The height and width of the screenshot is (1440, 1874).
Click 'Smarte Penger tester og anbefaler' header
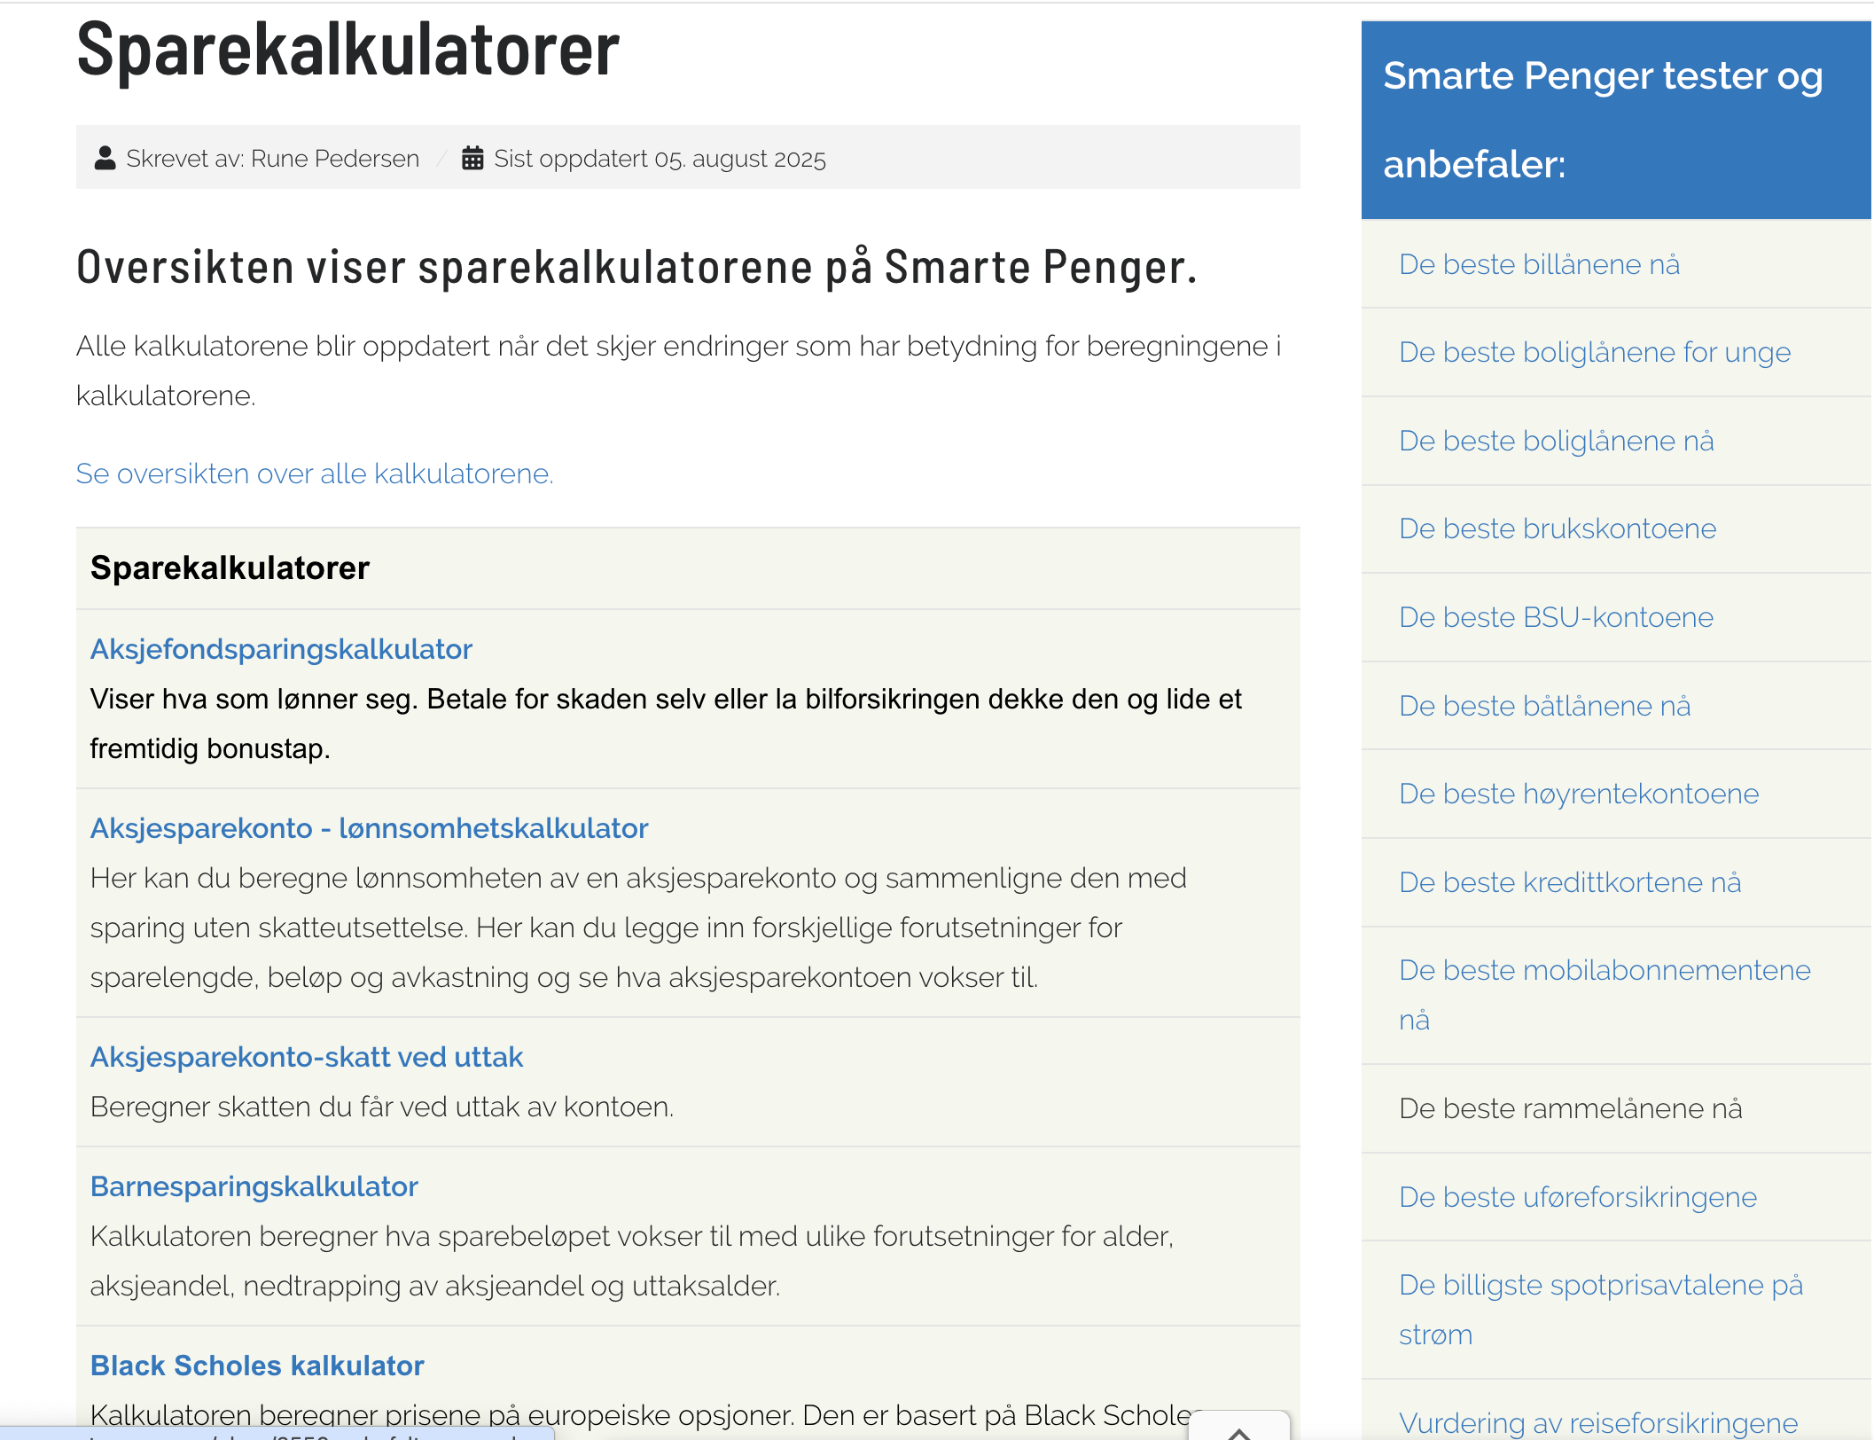1603,120
